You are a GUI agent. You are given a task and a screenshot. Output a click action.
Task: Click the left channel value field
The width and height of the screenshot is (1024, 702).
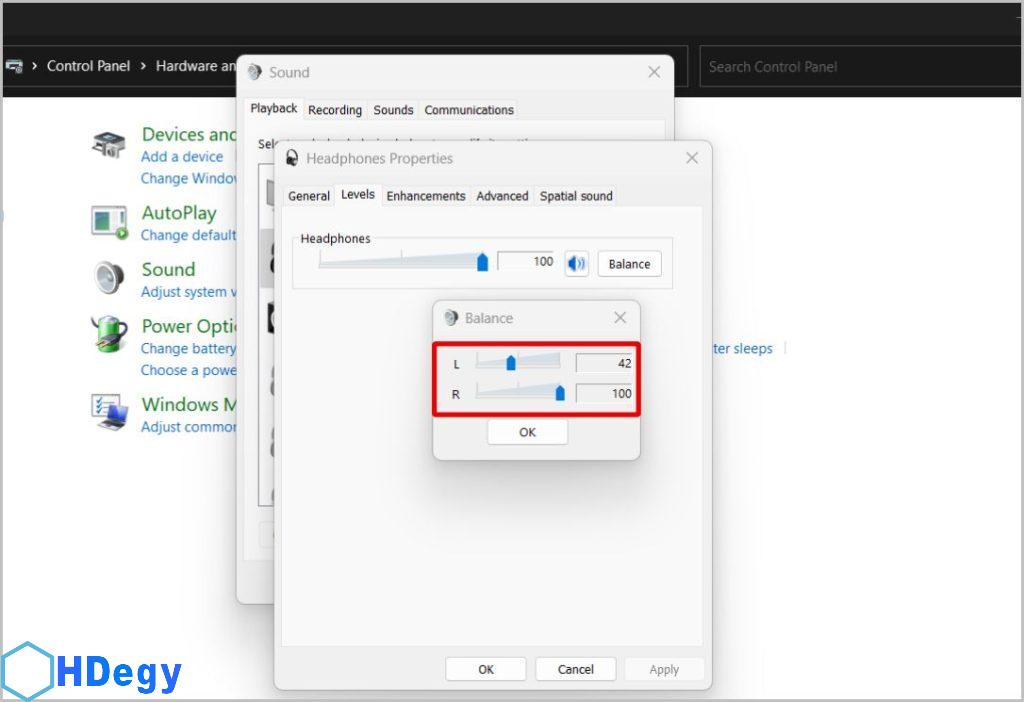pyautogui.click(x=605, y=364)
